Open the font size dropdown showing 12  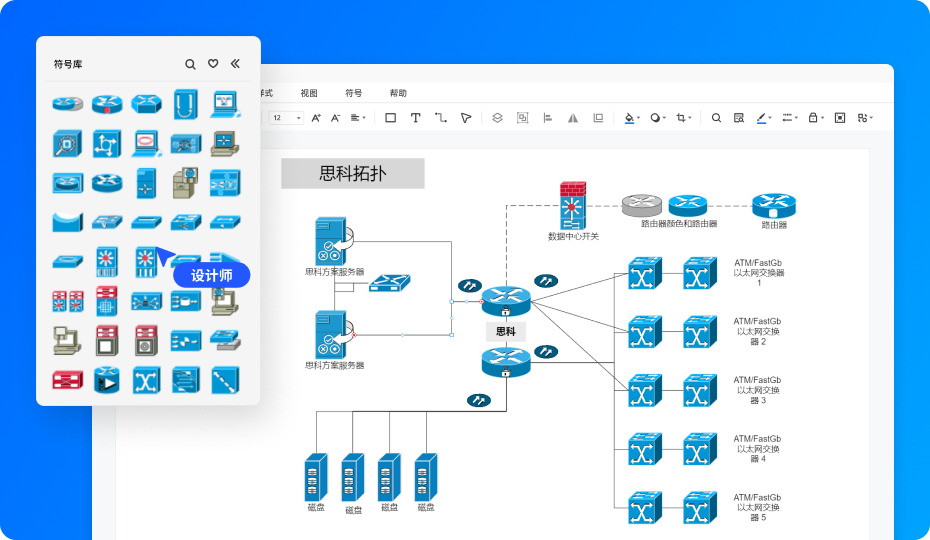coord(285,118)
